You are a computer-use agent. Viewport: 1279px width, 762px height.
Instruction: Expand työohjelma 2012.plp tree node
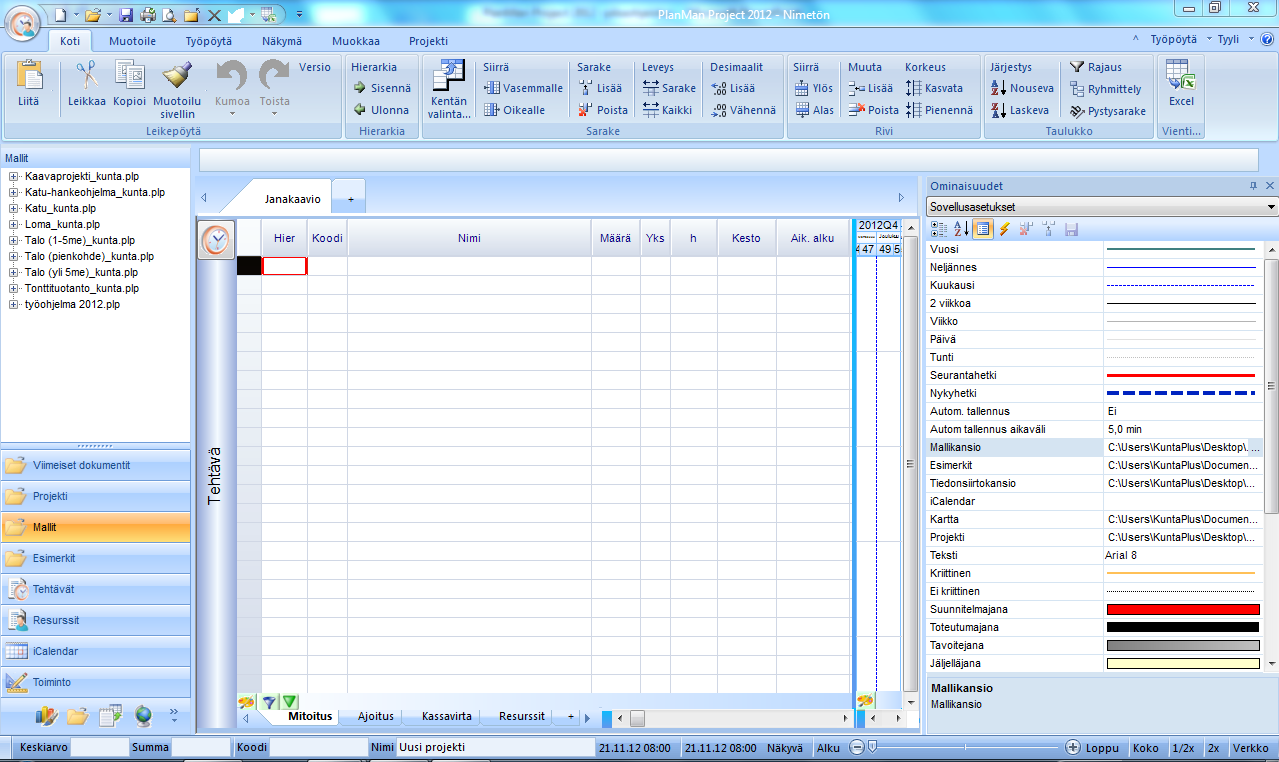pyautogui.click(x=14, y=304)
